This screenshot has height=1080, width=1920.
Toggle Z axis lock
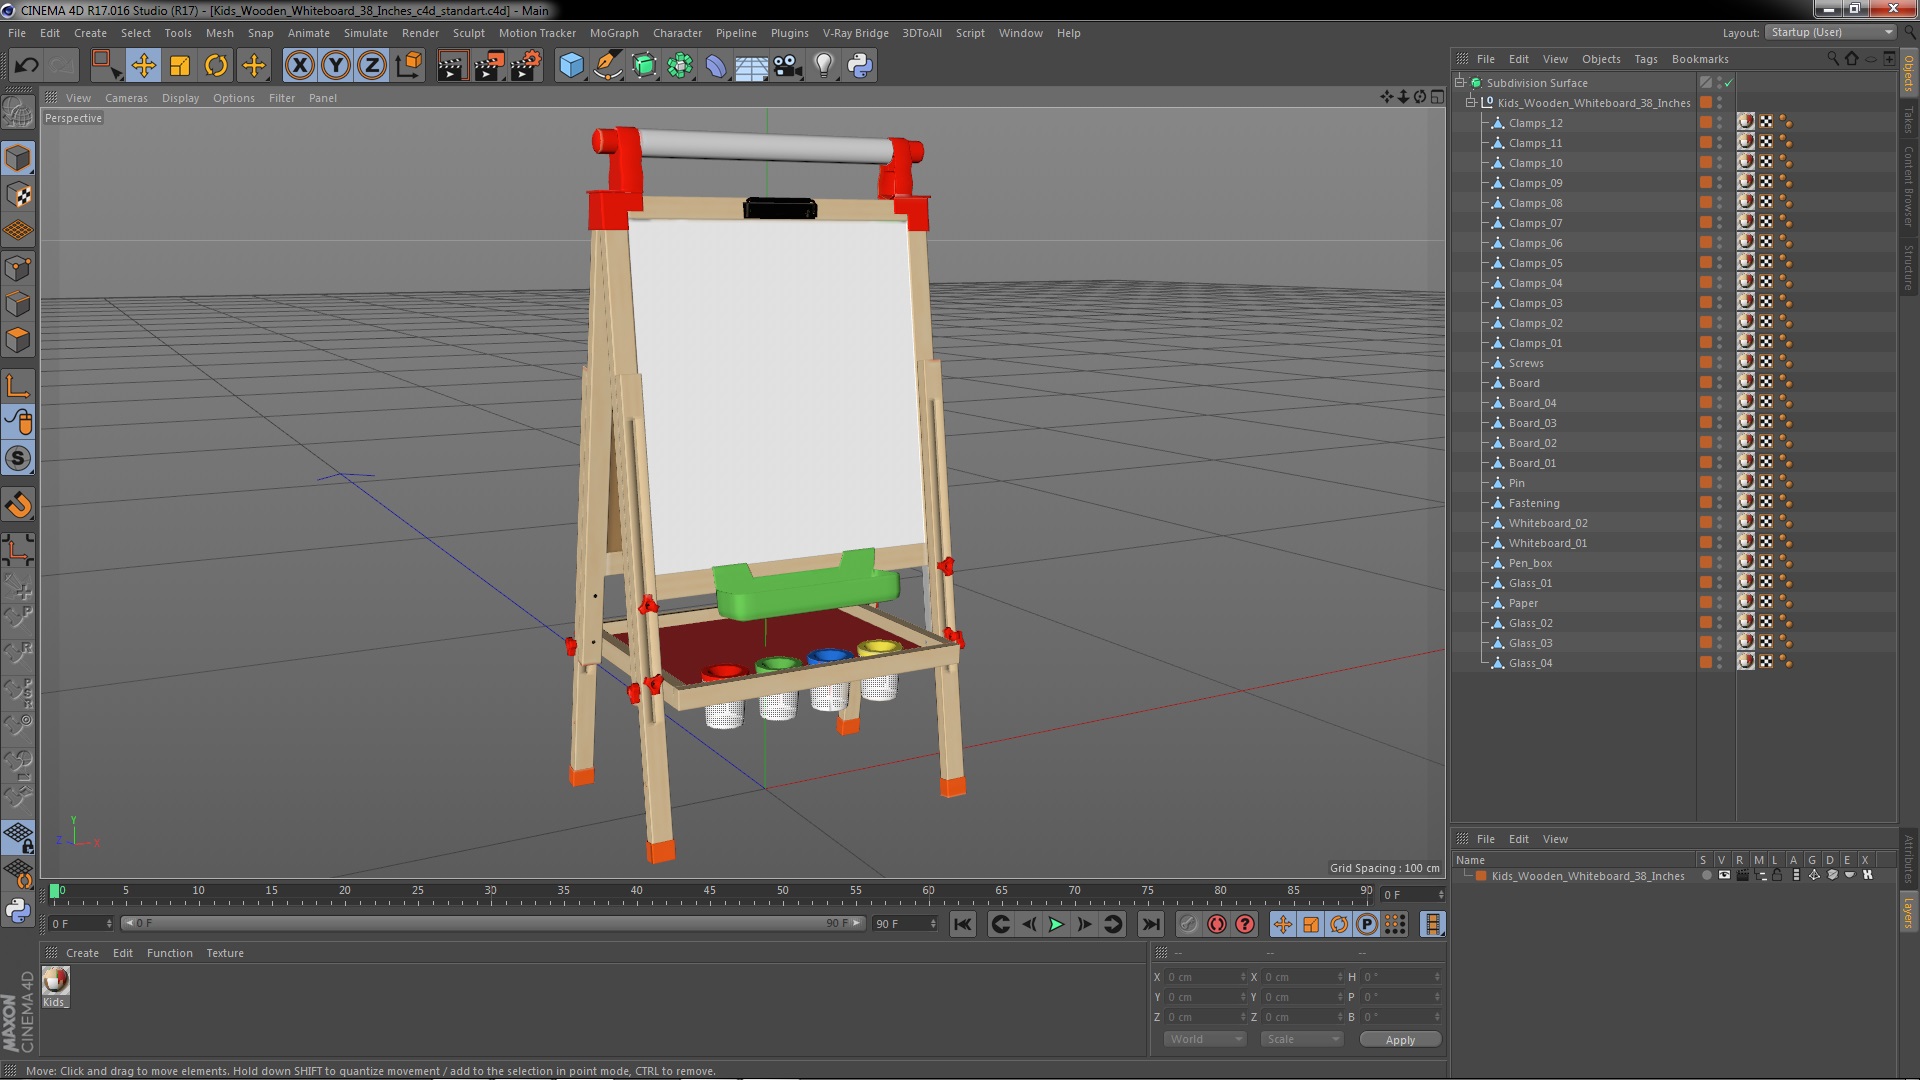point(372,66)
